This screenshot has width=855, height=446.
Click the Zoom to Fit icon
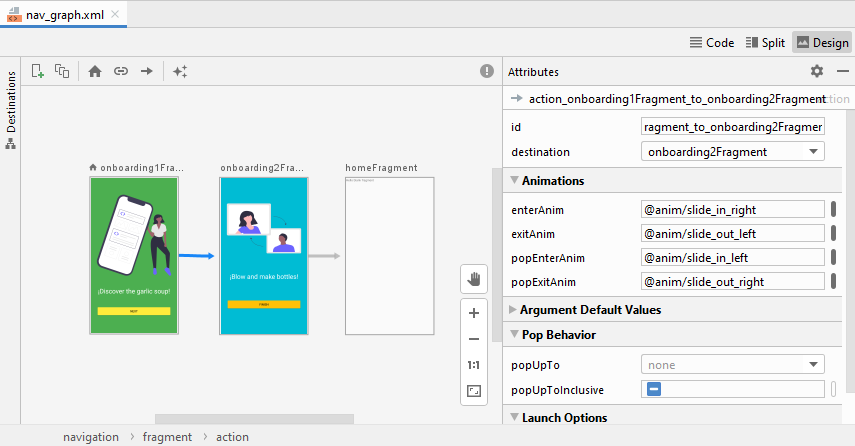(x=474, y=391)
